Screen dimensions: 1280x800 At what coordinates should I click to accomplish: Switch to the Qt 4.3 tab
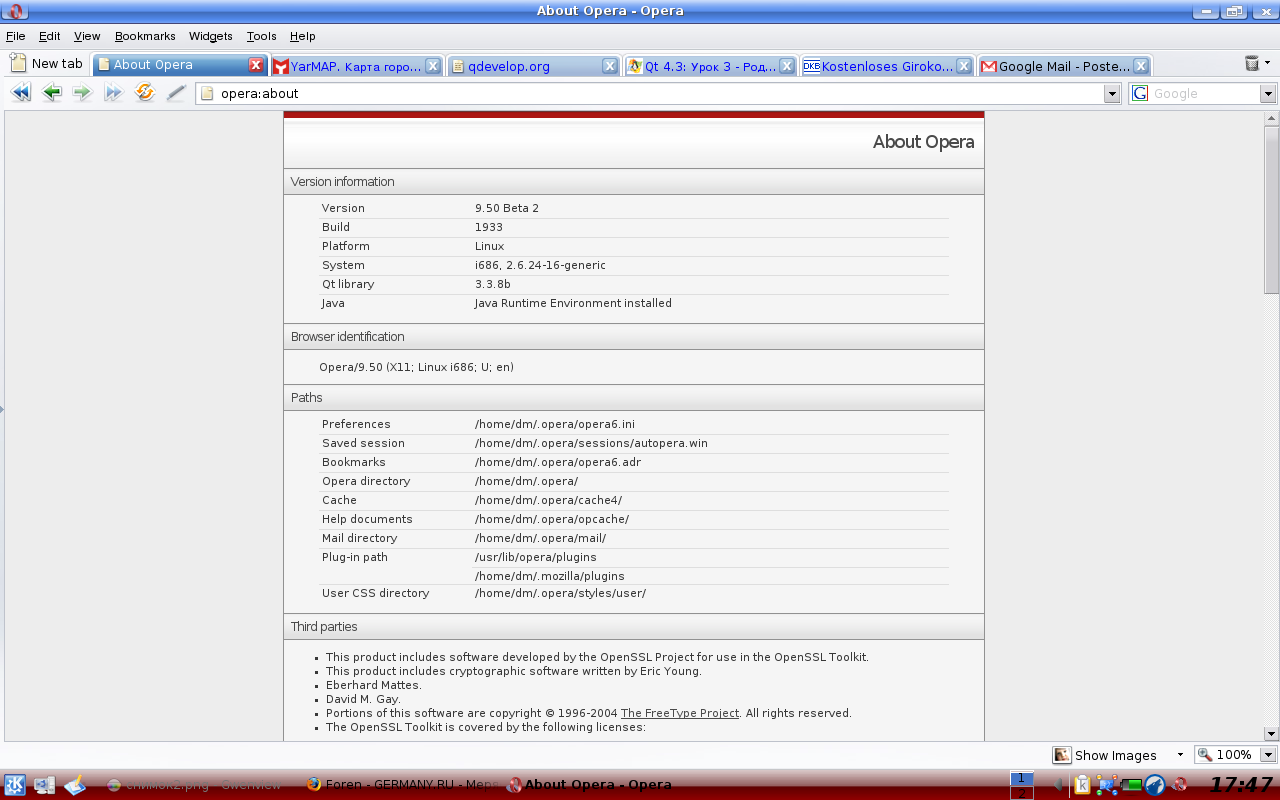(710, 66)
